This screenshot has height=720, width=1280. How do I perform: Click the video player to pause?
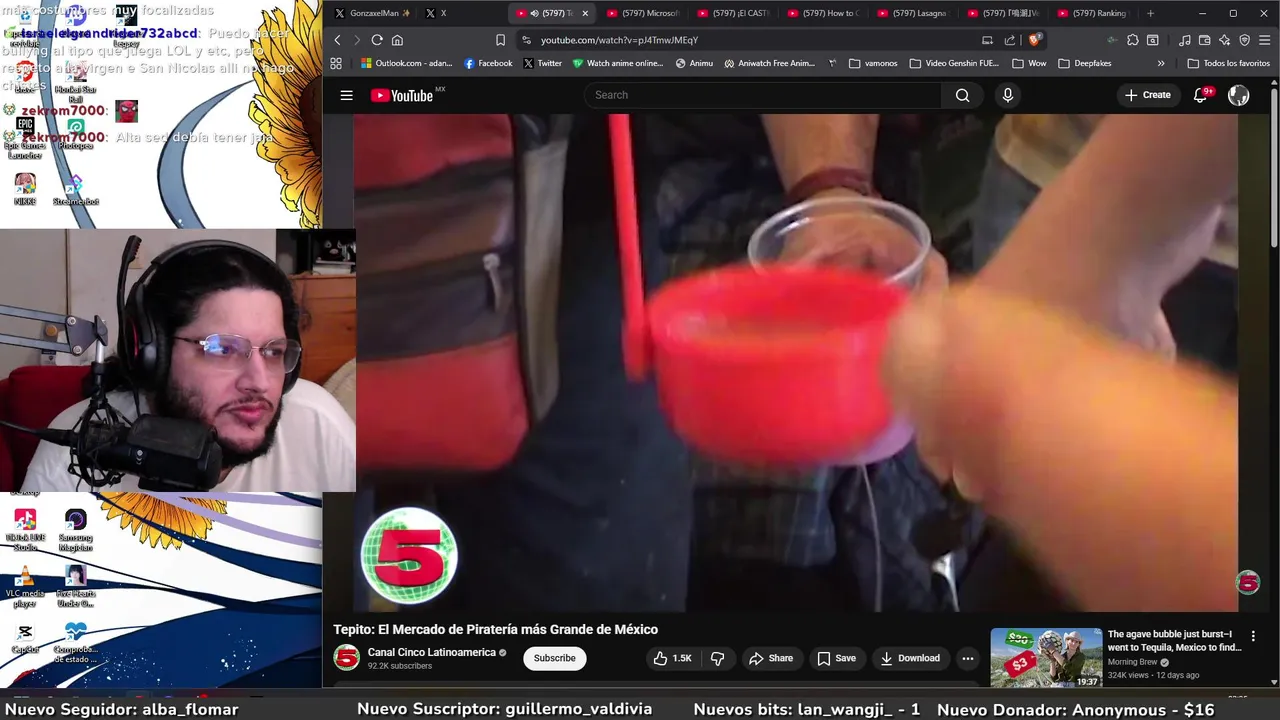pyautogui.click(x=796, y=362)
